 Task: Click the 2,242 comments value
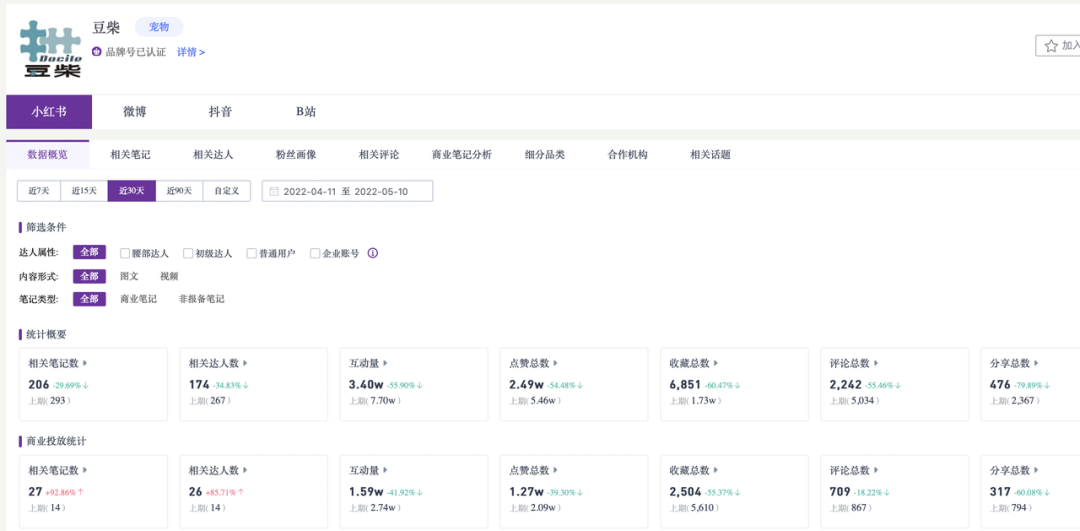(846, 384)
